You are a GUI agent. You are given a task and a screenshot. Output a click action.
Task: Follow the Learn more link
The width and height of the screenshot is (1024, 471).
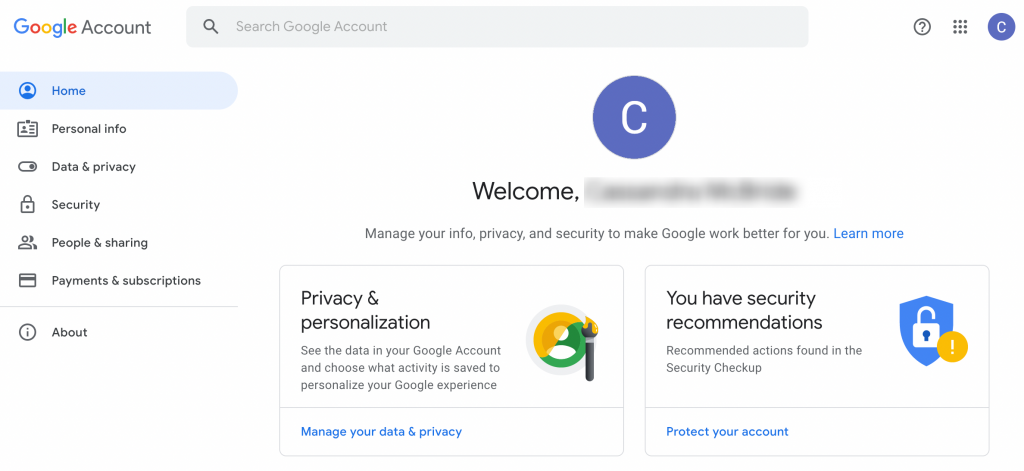click(x=868, y=234)
